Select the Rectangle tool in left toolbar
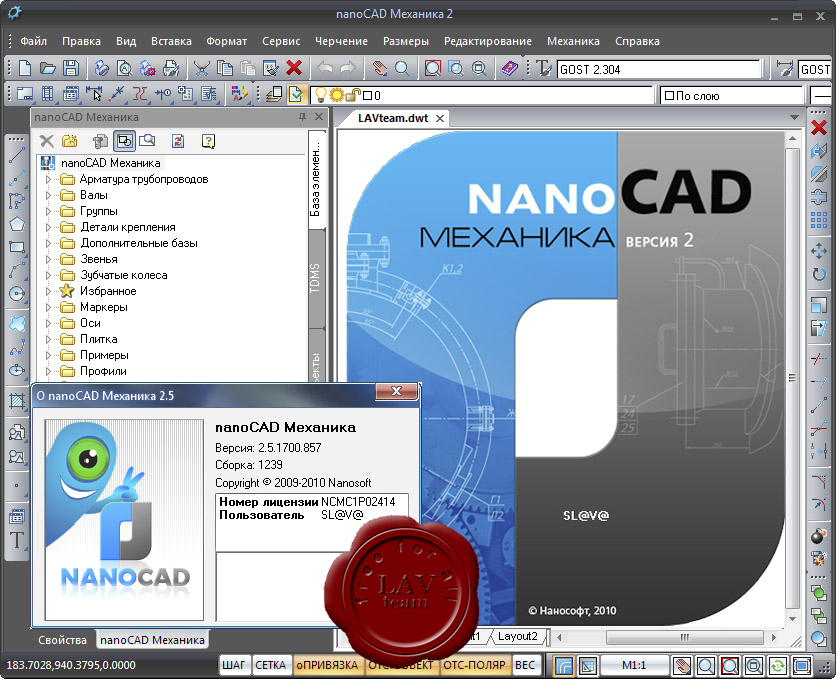 click(x=17, y=247)
